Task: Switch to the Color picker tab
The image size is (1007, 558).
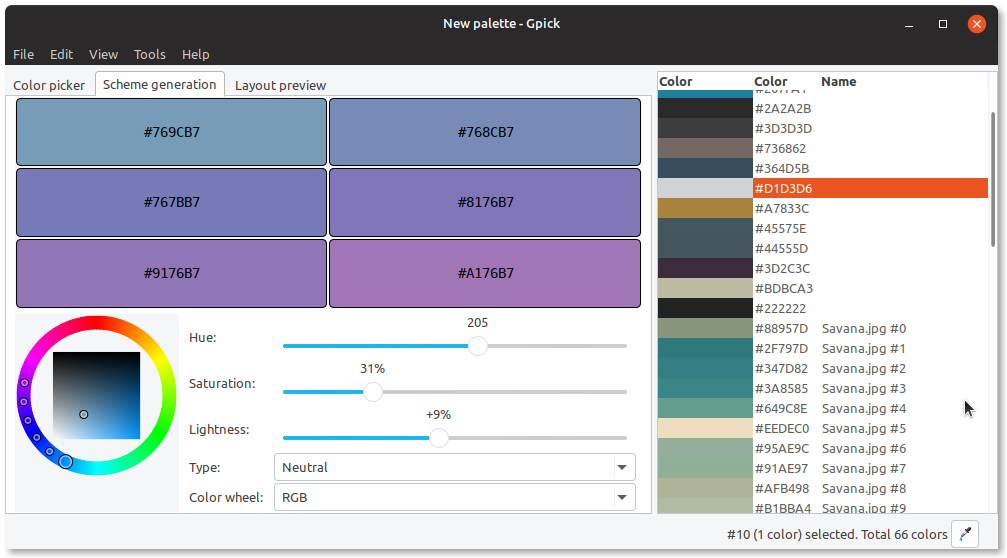Action: (49, 85)
